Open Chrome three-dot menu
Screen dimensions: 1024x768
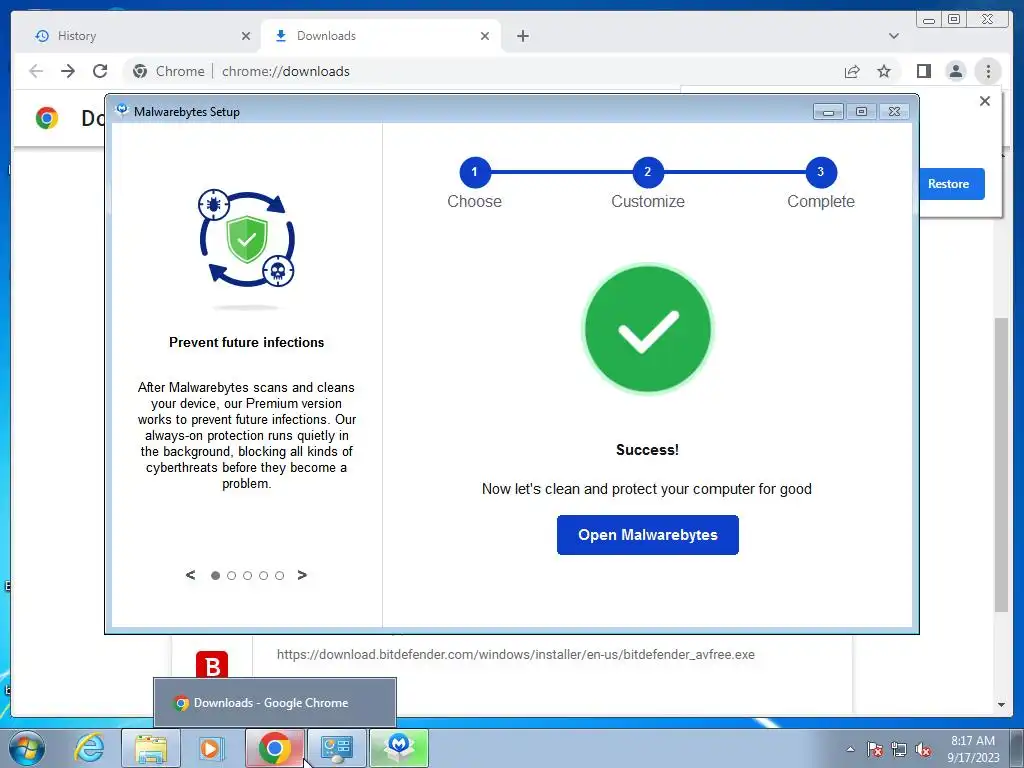coord(988,71)
